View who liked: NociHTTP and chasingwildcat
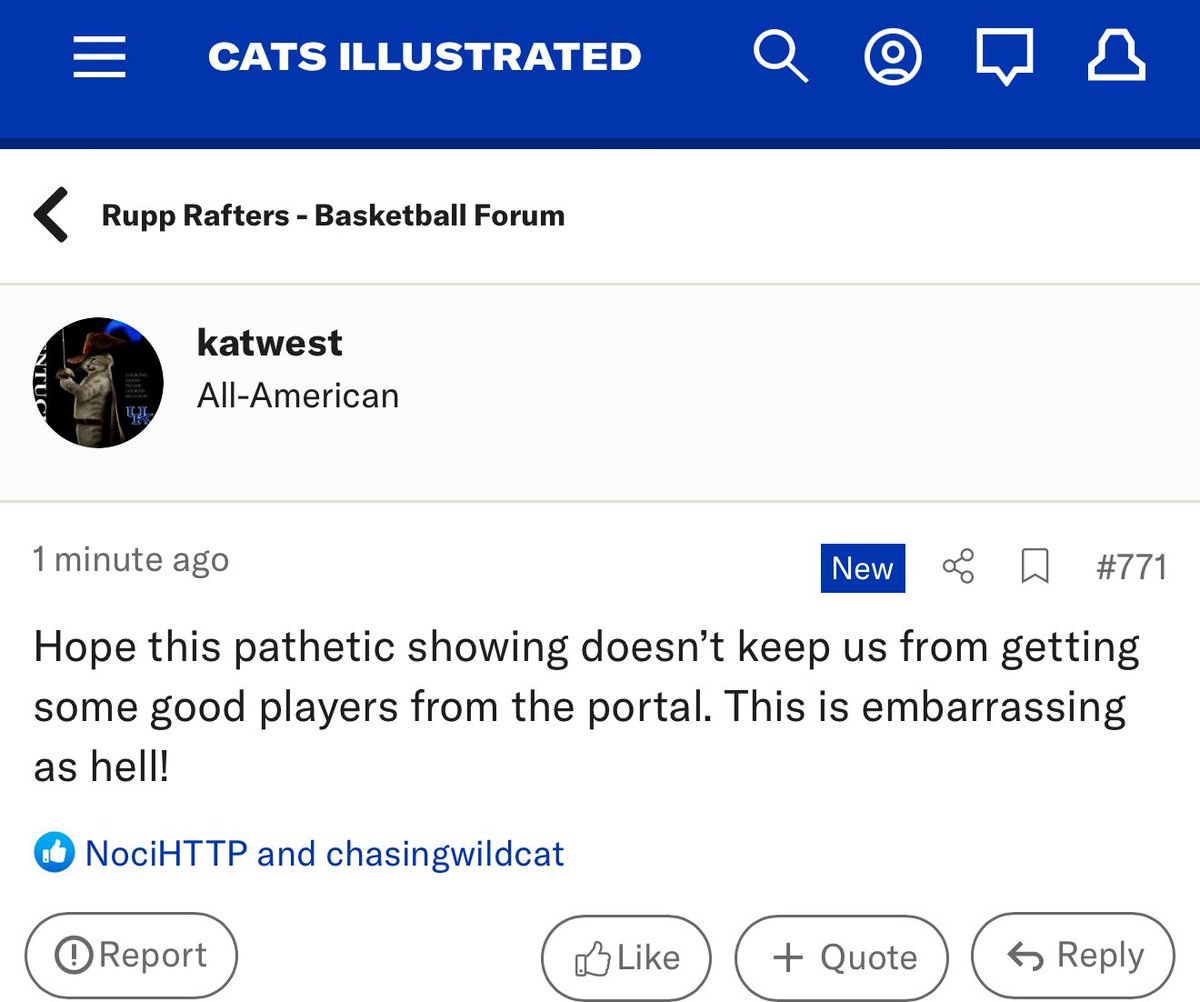This screenshot has width=1200, height=1002. (325, 854)
